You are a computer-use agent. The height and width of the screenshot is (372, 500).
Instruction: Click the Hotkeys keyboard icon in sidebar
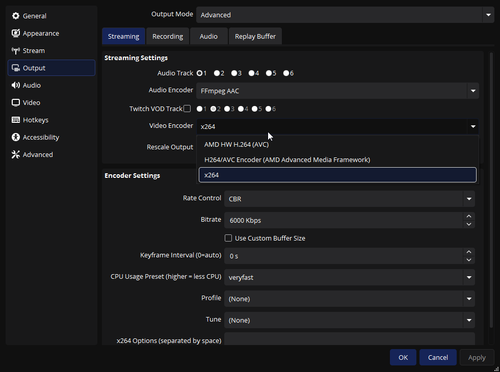point(16,120)
